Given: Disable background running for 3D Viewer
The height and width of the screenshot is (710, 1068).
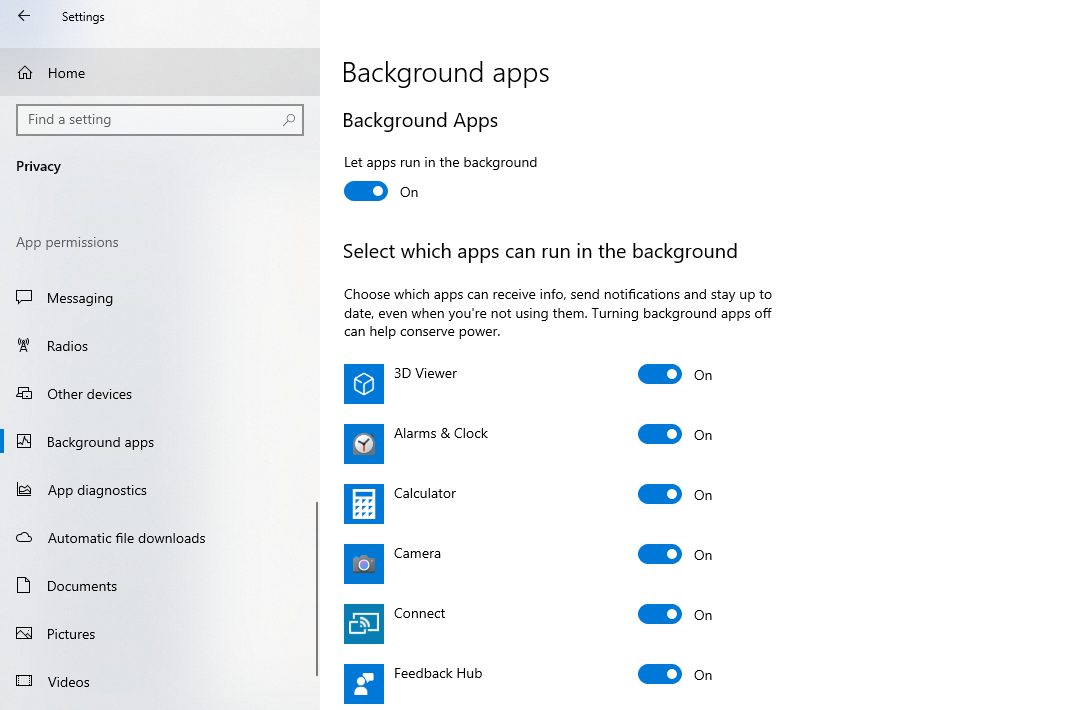Looking at the screenshot, I should [x=660, y=374].
